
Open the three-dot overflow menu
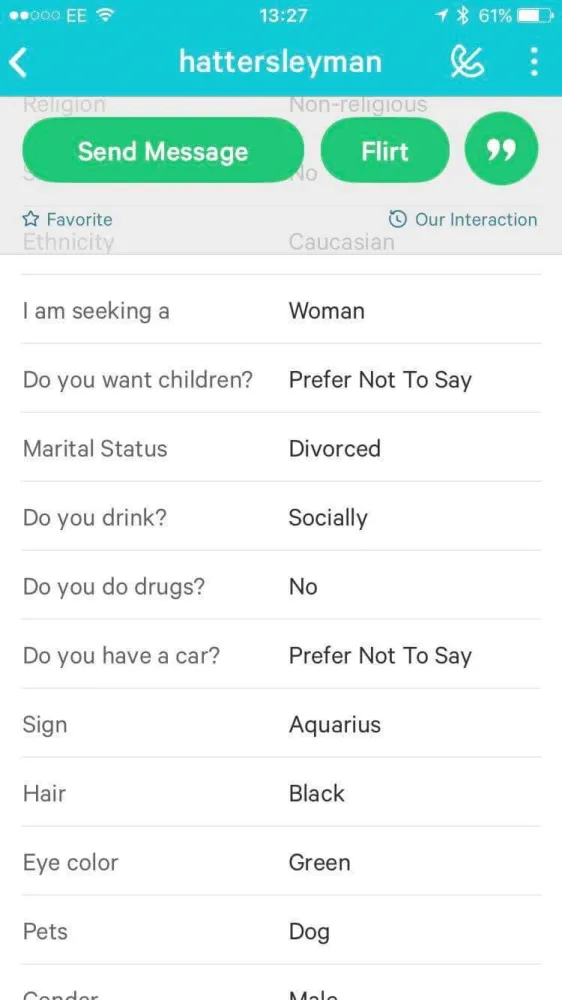[534, 62]
